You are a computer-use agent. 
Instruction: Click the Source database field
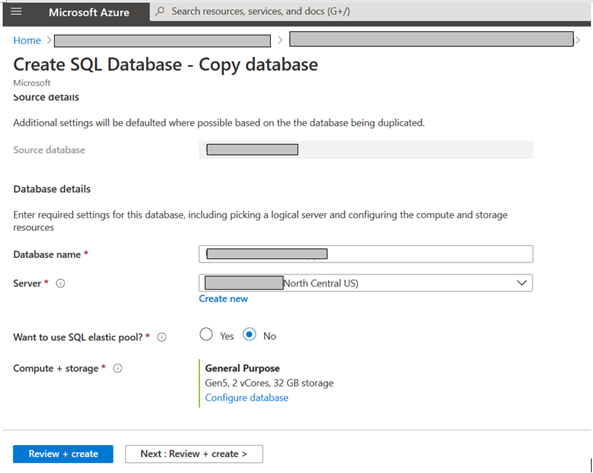pos(366,150)
